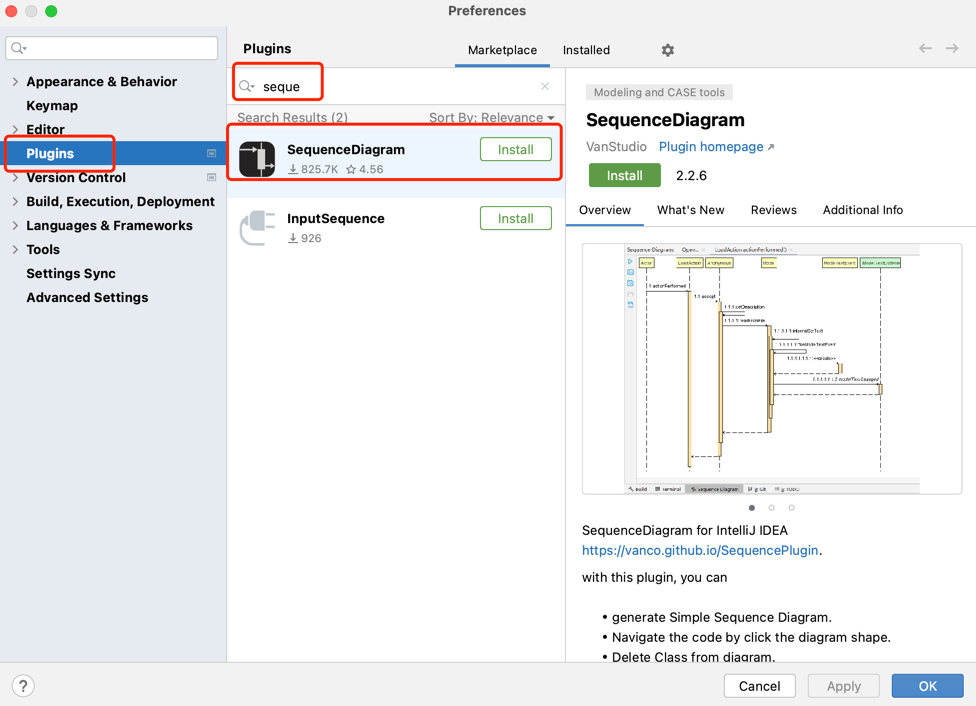The height and width of the screenshot is (706, 976).
Task: Open the Overview tab
Action: point(605,210)
